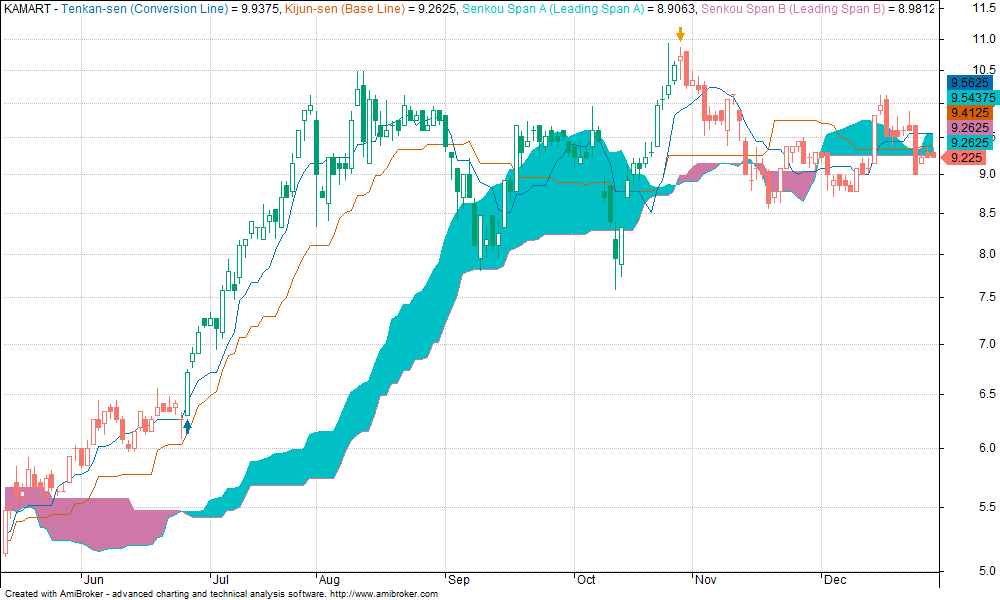This screenshot has height=600, width=1000.
Task: Click the orange down-arrow sell signal marker
Action: click(x=680, y=34)
